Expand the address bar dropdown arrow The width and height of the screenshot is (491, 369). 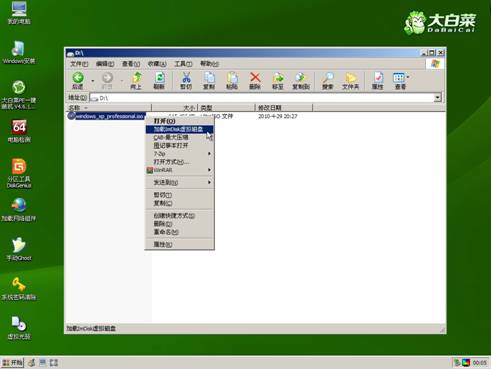[437, 98]
